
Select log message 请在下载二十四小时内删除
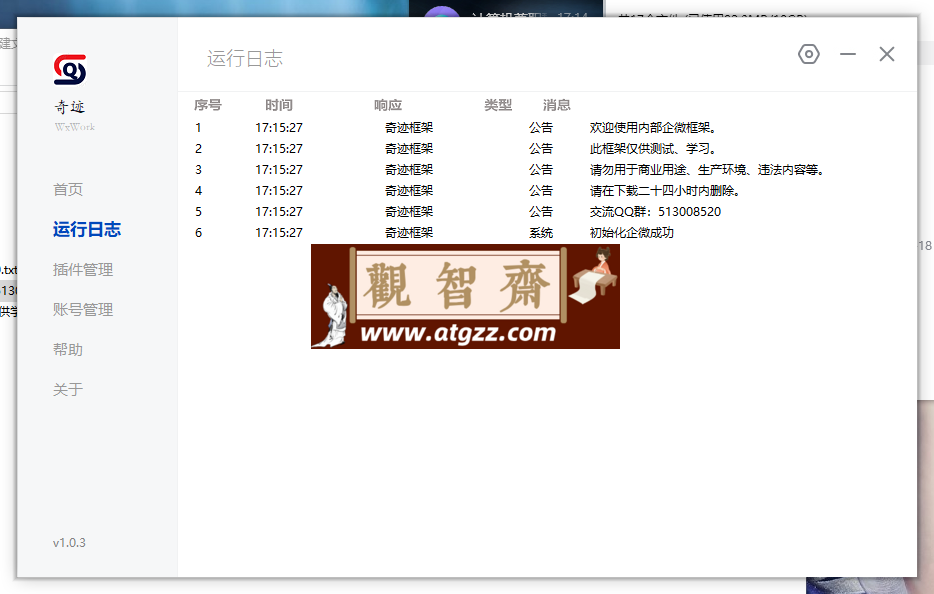pos(665,191)
